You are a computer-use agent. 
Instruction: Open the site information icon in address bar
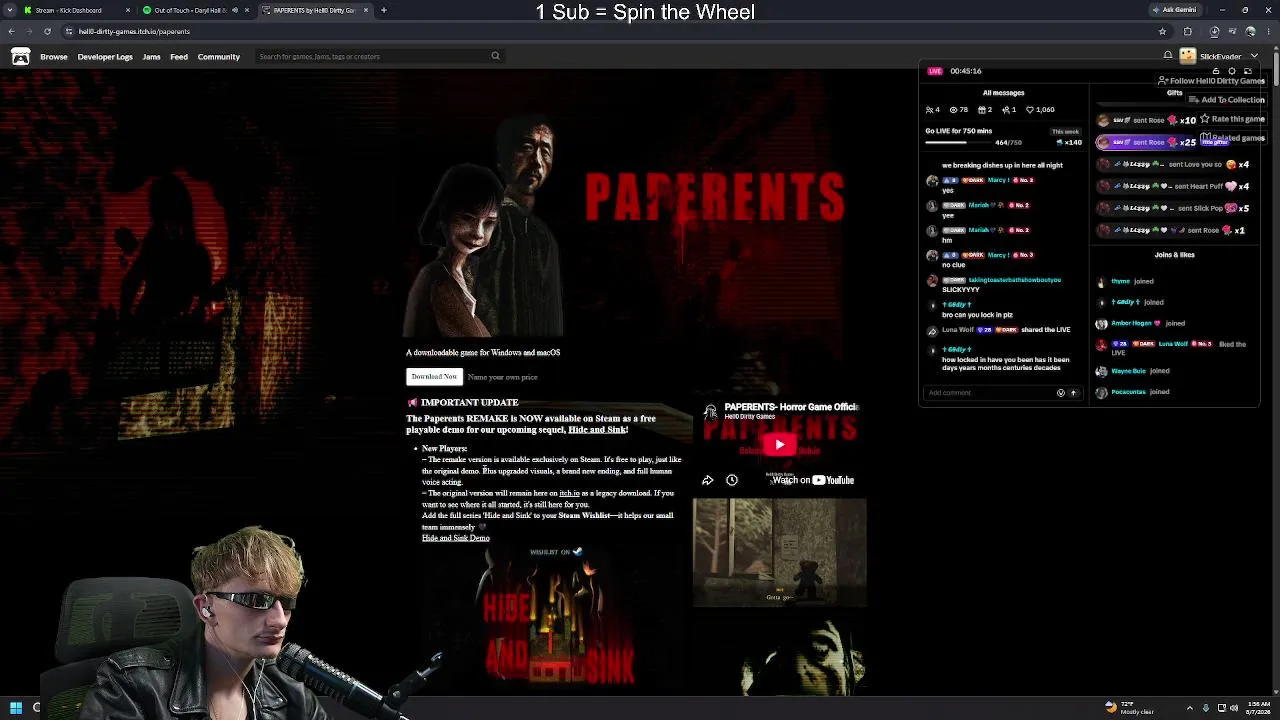(x=68, y=31)
